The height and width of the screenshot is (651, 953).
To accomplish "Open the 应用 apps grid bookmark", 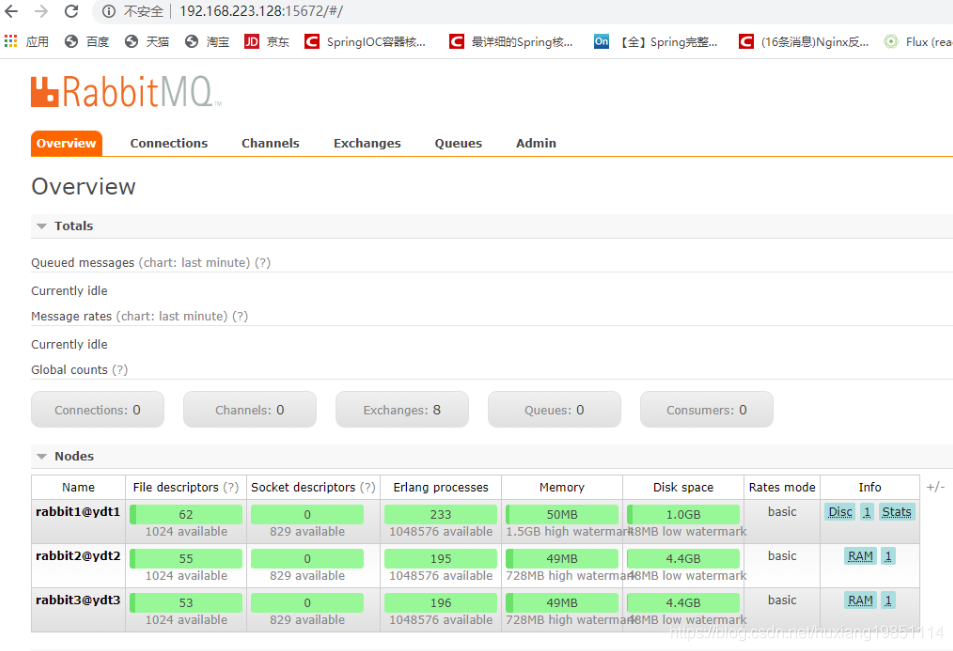I will click(26, 41).
